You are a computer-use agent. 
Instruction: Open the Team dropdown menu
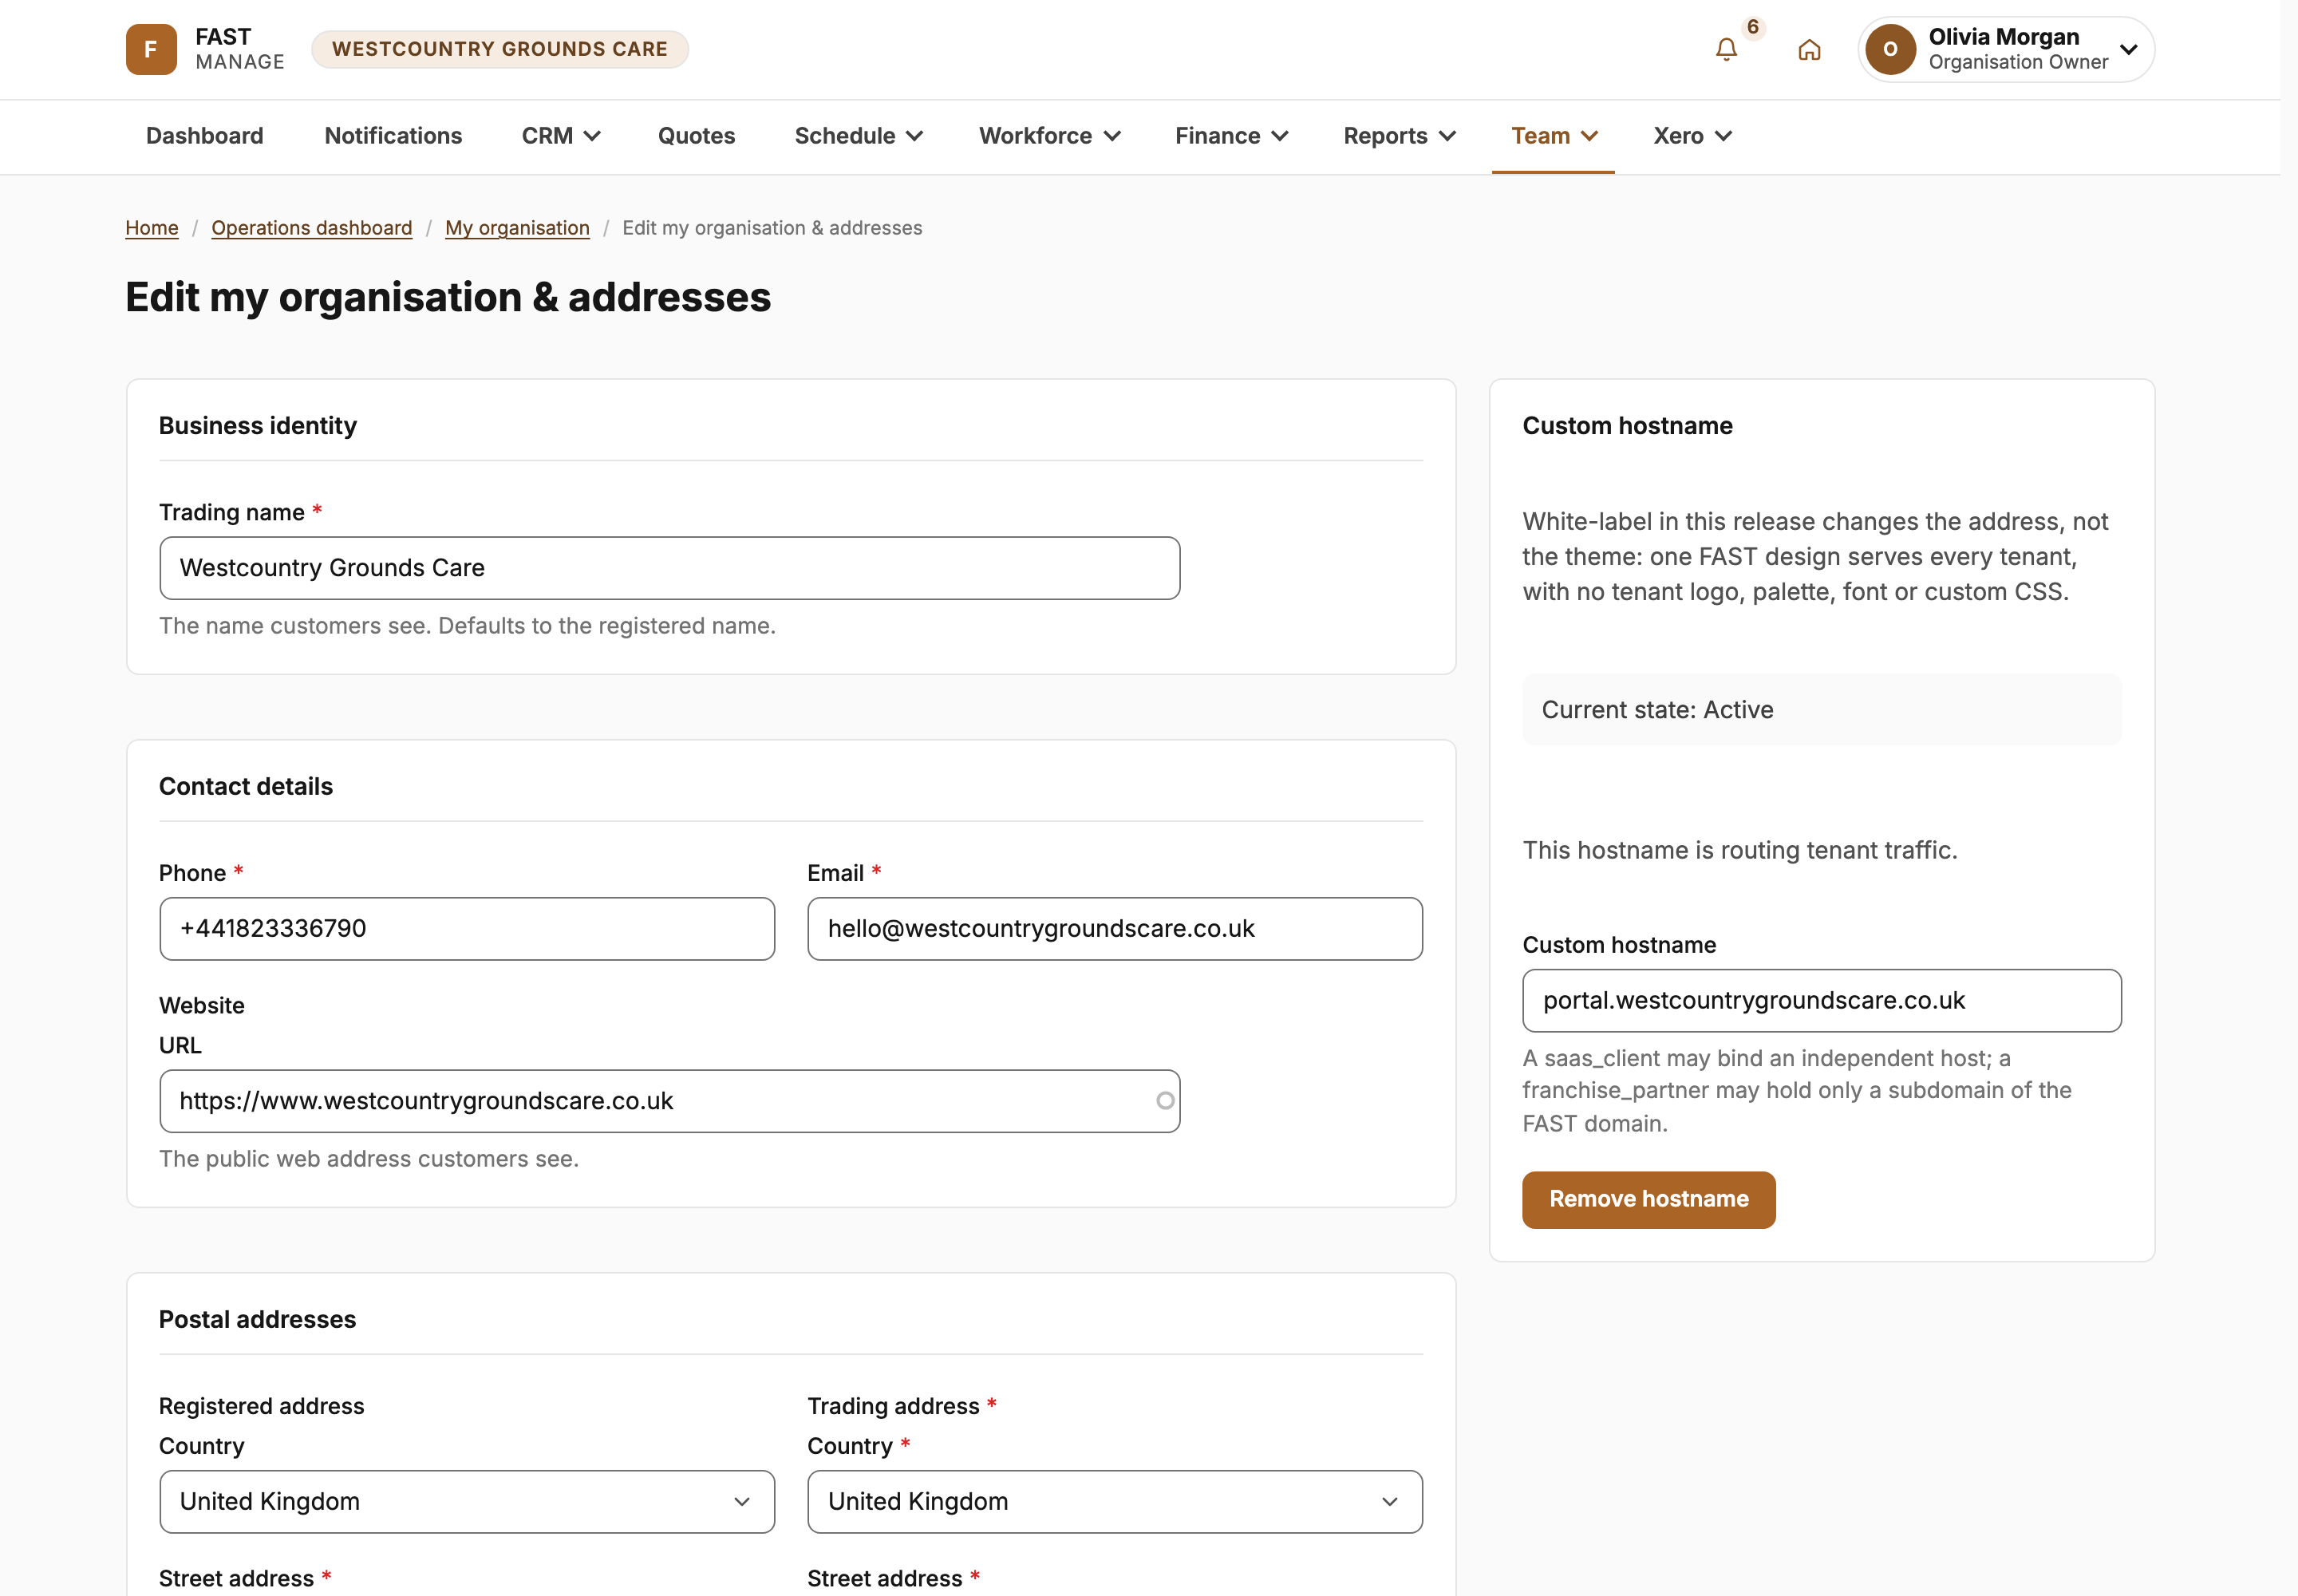1553,136
